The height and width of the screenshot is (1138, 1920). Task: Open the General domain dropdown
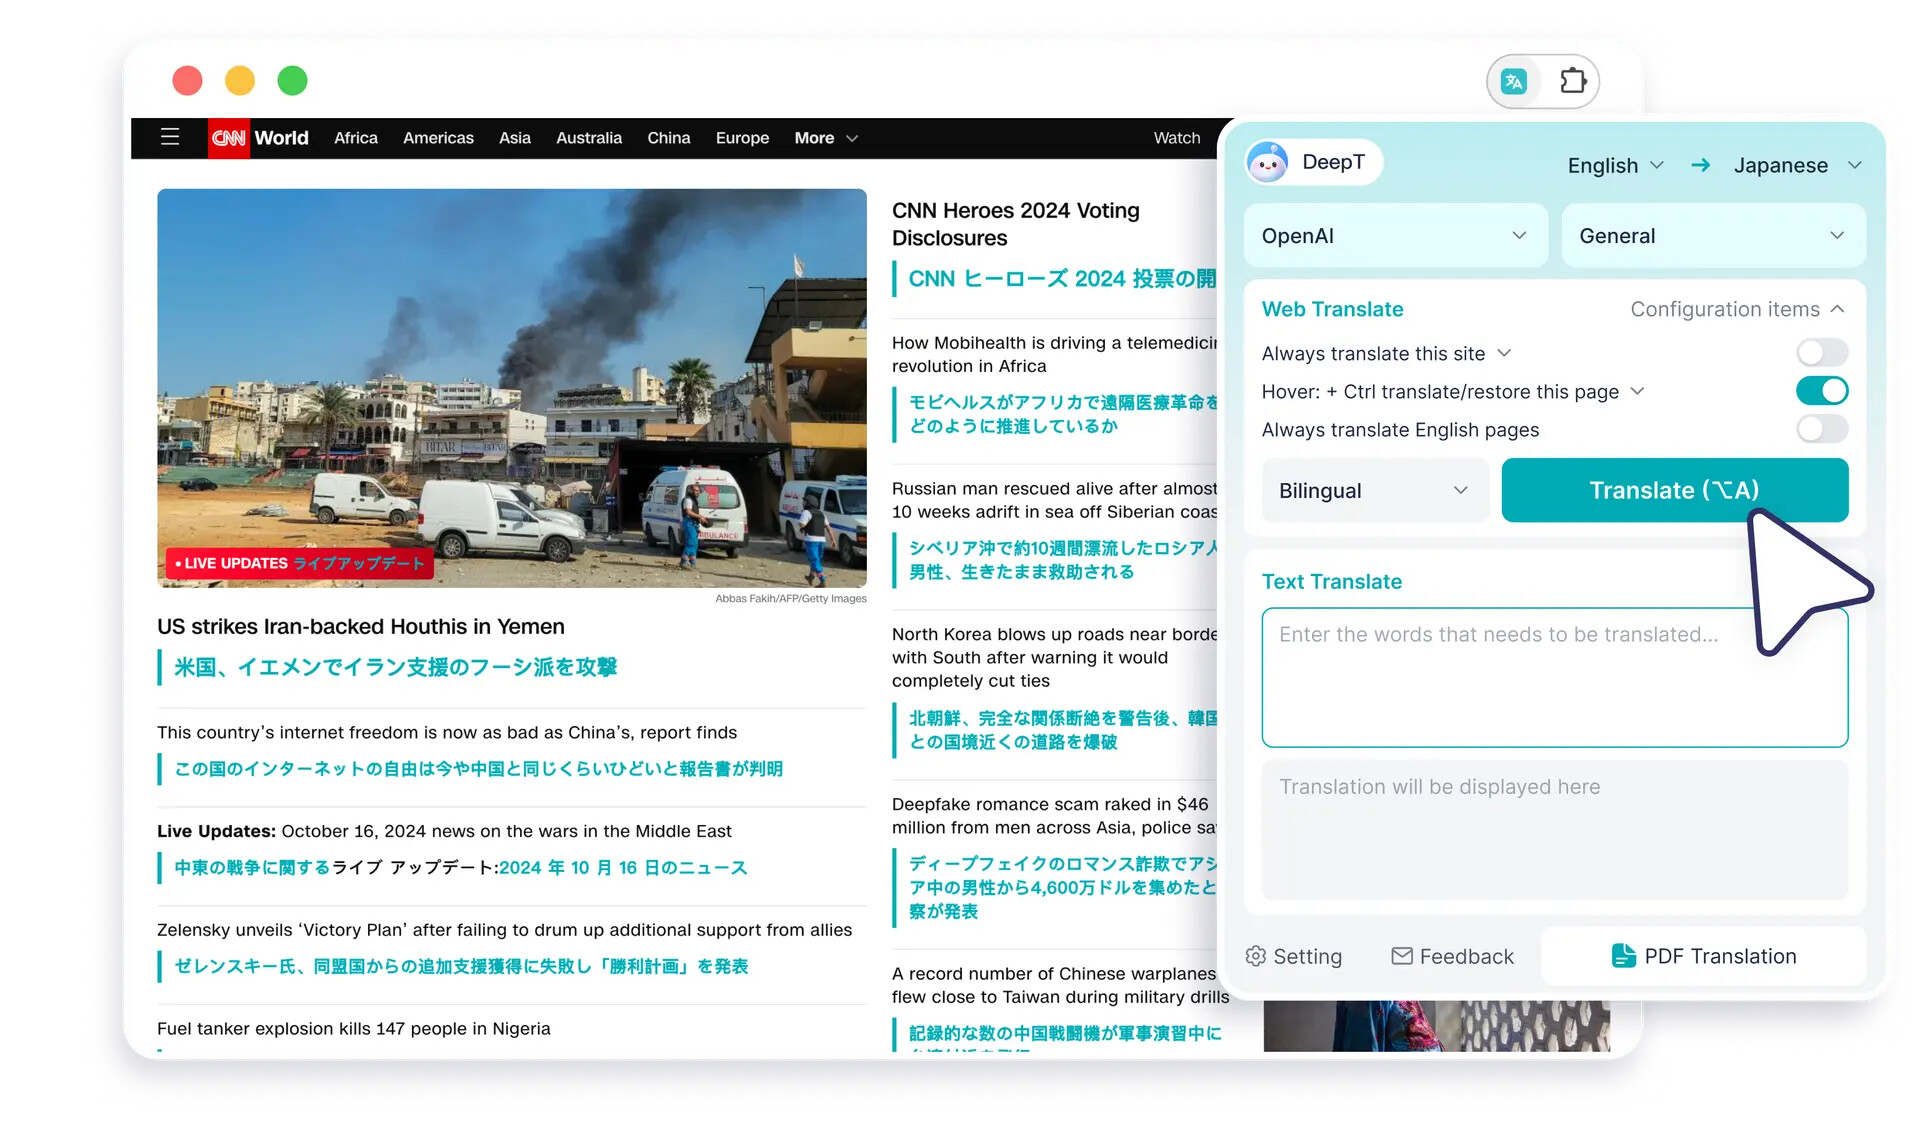(1713, 236)
